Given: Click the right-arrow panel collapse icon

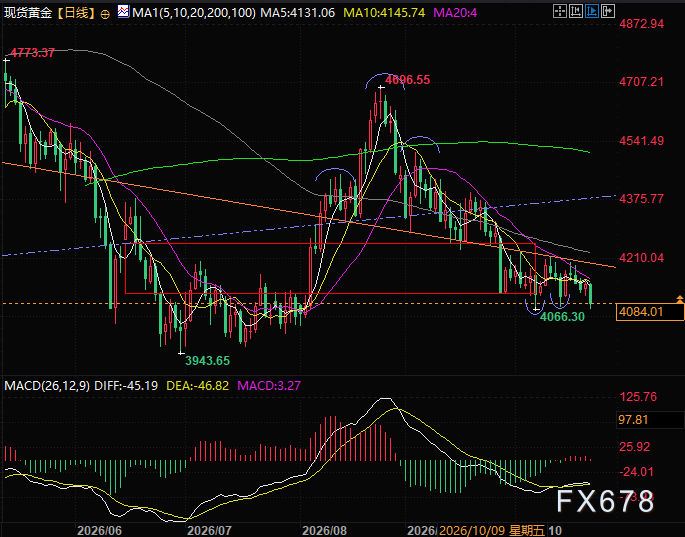Looking at the screenshot, I should coord(608,11).
